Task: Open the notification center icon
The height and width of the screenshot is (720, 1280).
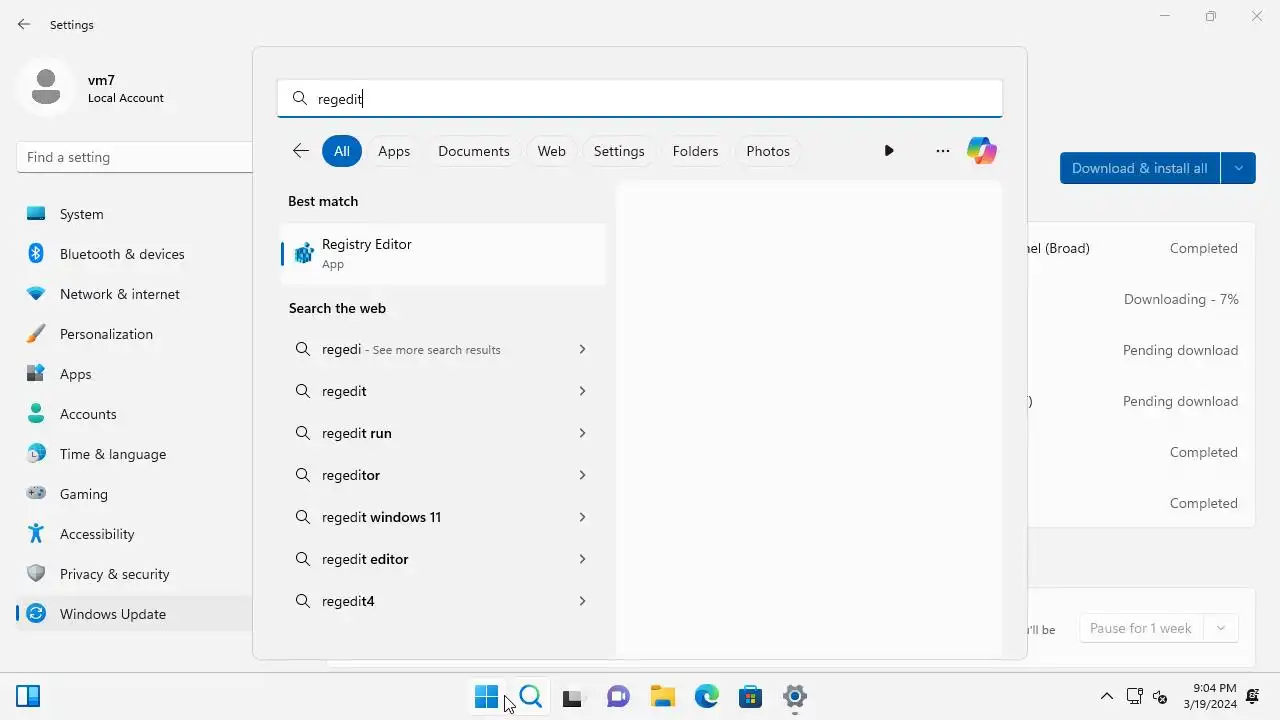Action: pos(1253,697)
